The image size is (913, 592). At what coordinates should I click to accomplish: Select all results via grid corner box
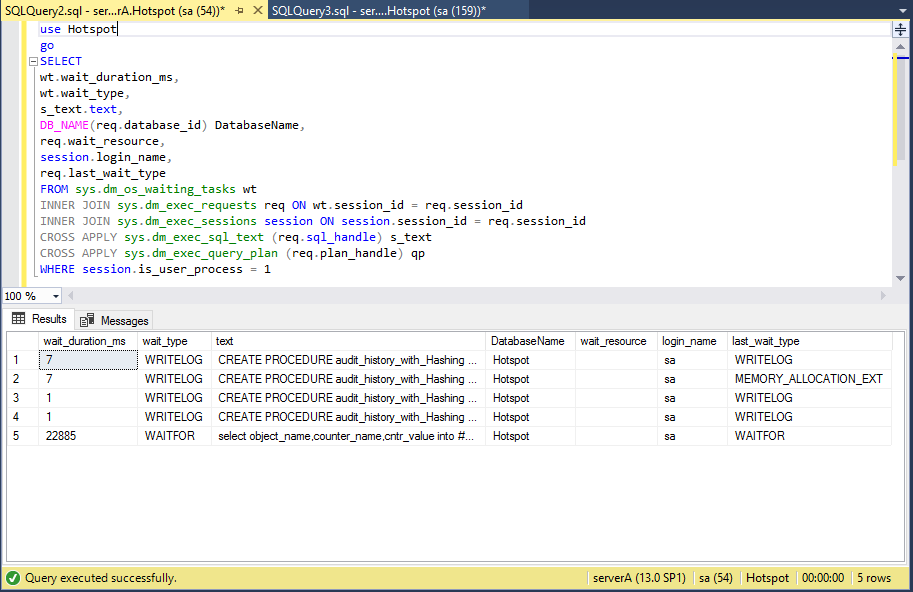point(21,341)
